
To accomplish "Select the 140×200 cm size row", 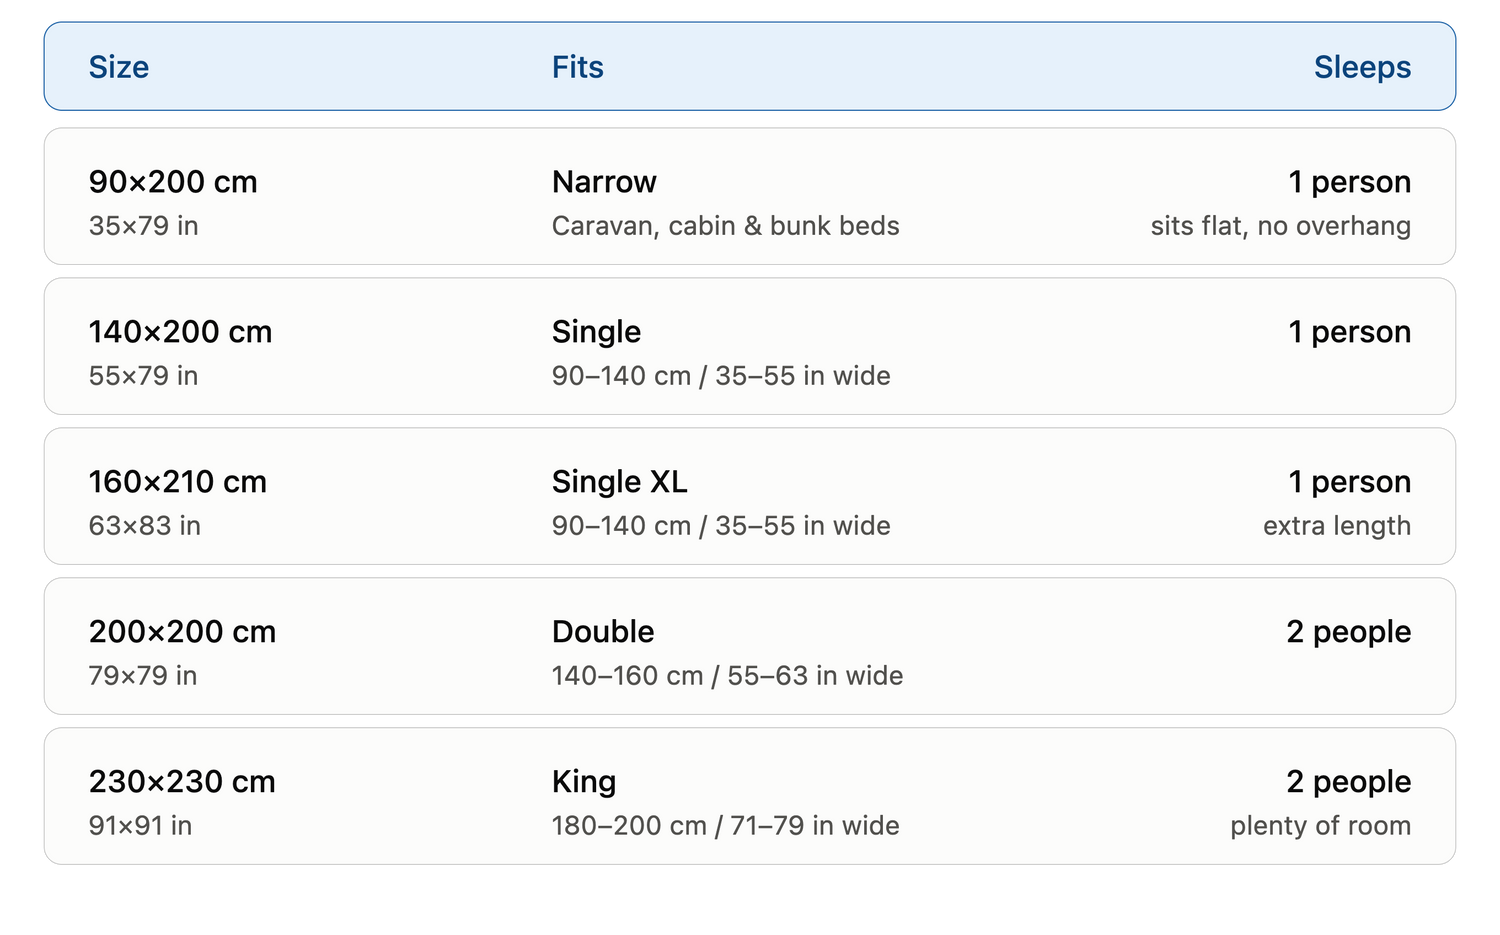I will click(x=750, y=346).
